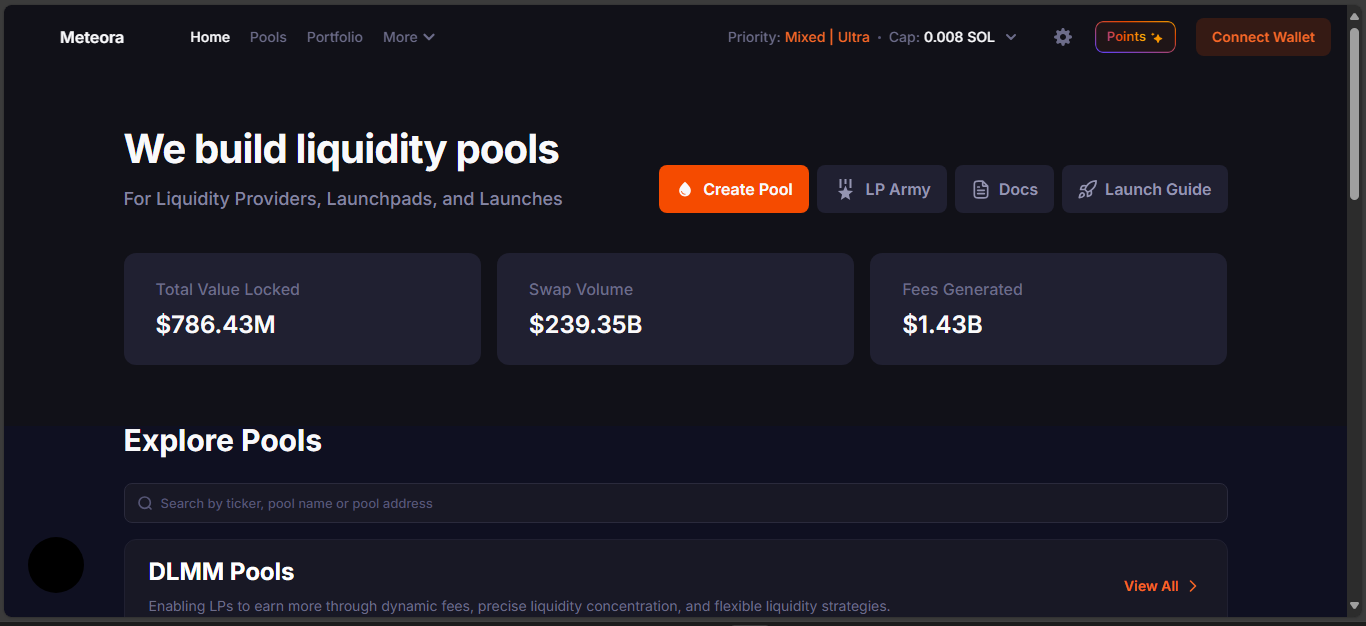Click the Meteora logo text
1366x626 pixels.
(x=92, y=37)
